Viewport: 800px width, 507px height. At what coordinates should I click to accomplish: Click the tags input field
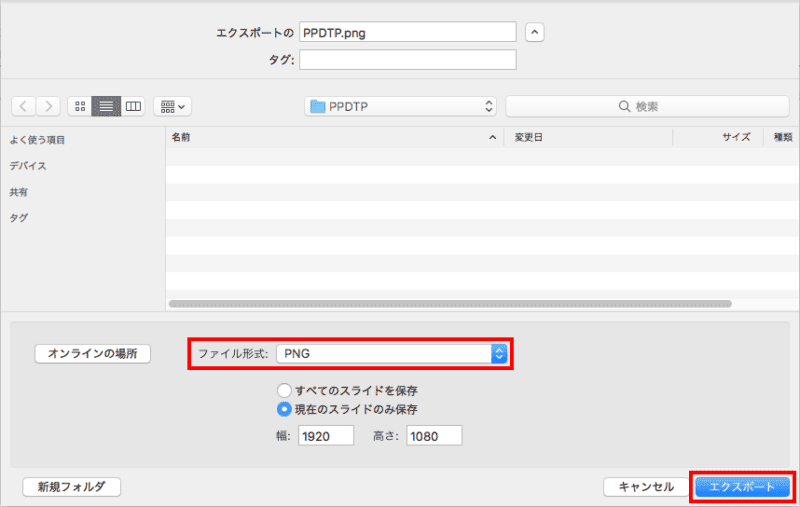pos(408,60)
